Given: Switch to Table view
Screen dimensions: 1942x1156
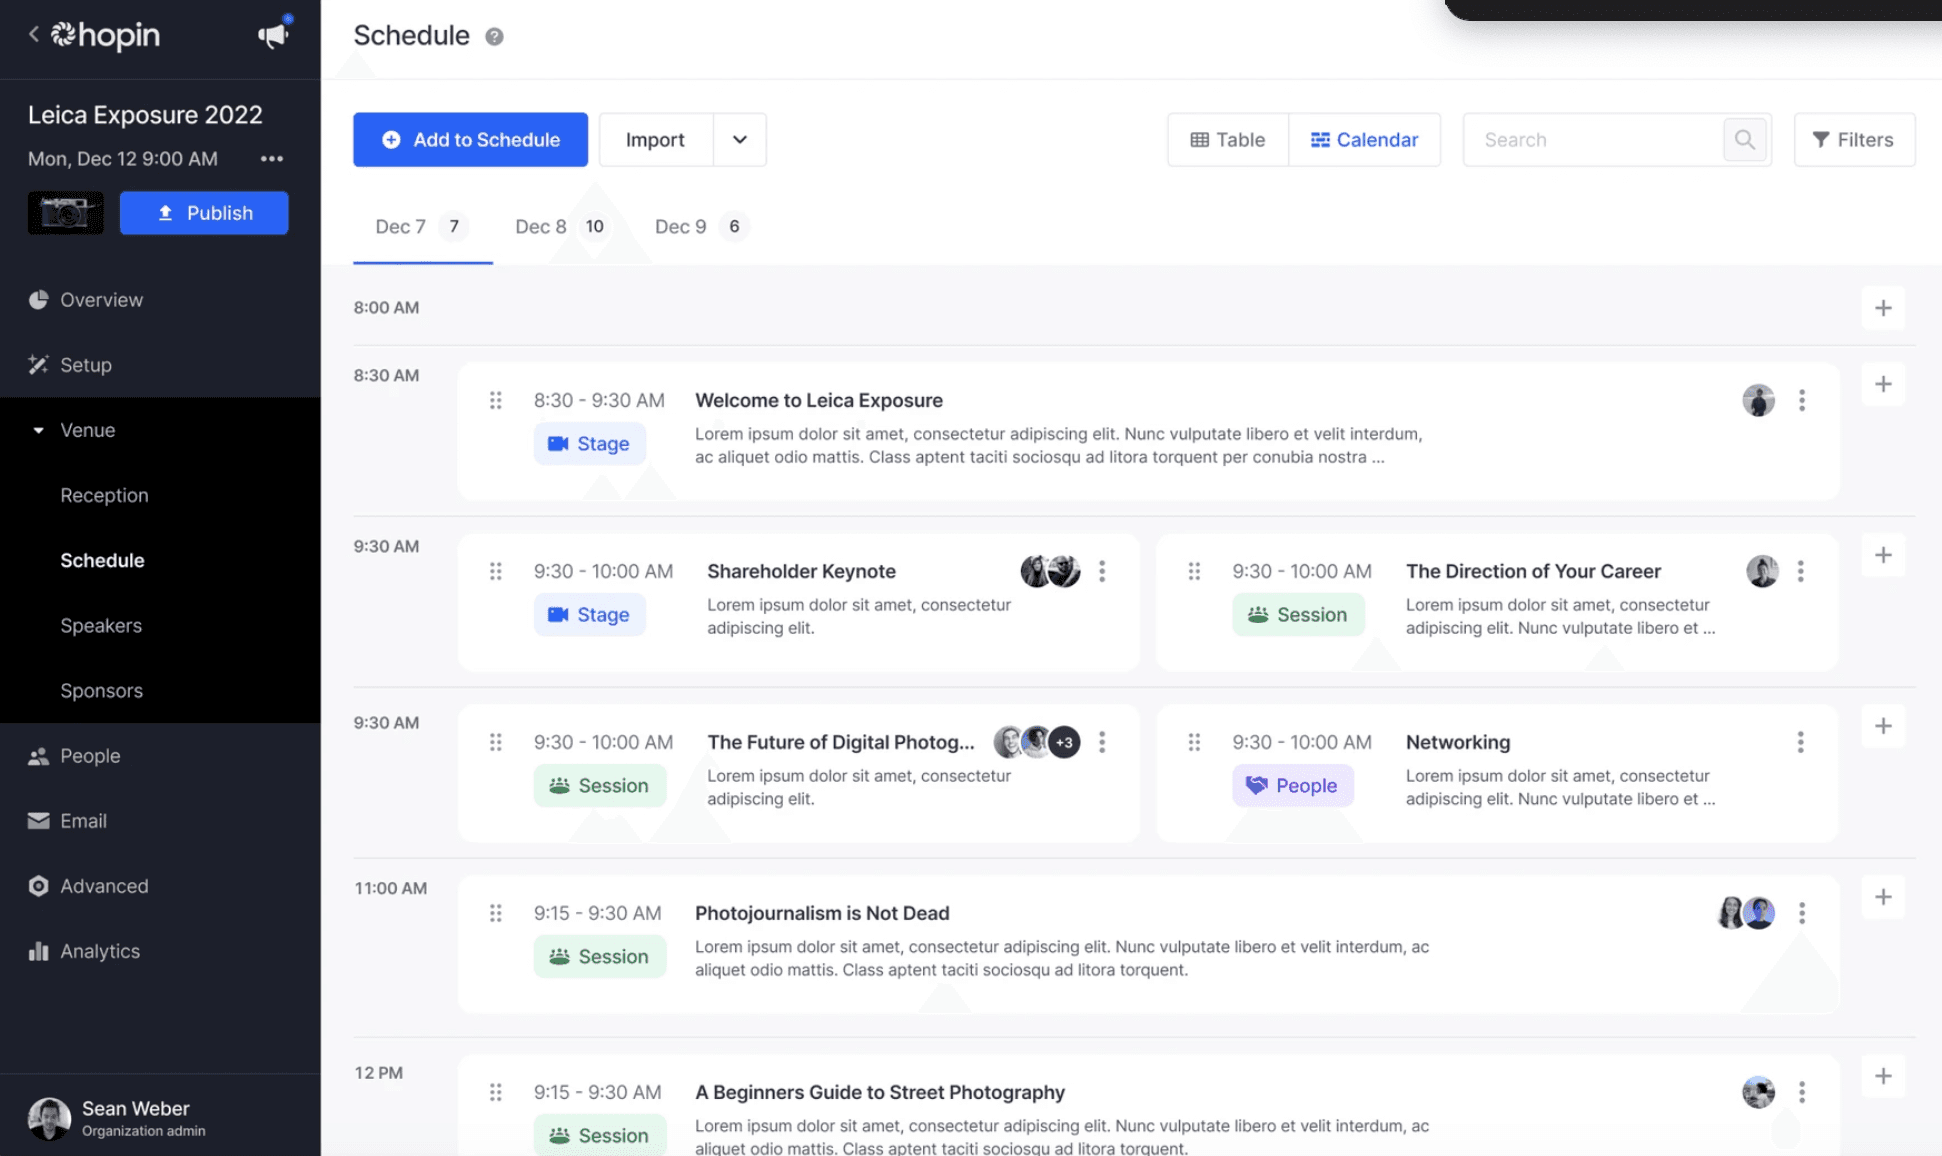Looking at the screenshot, I should [1227, 140].
